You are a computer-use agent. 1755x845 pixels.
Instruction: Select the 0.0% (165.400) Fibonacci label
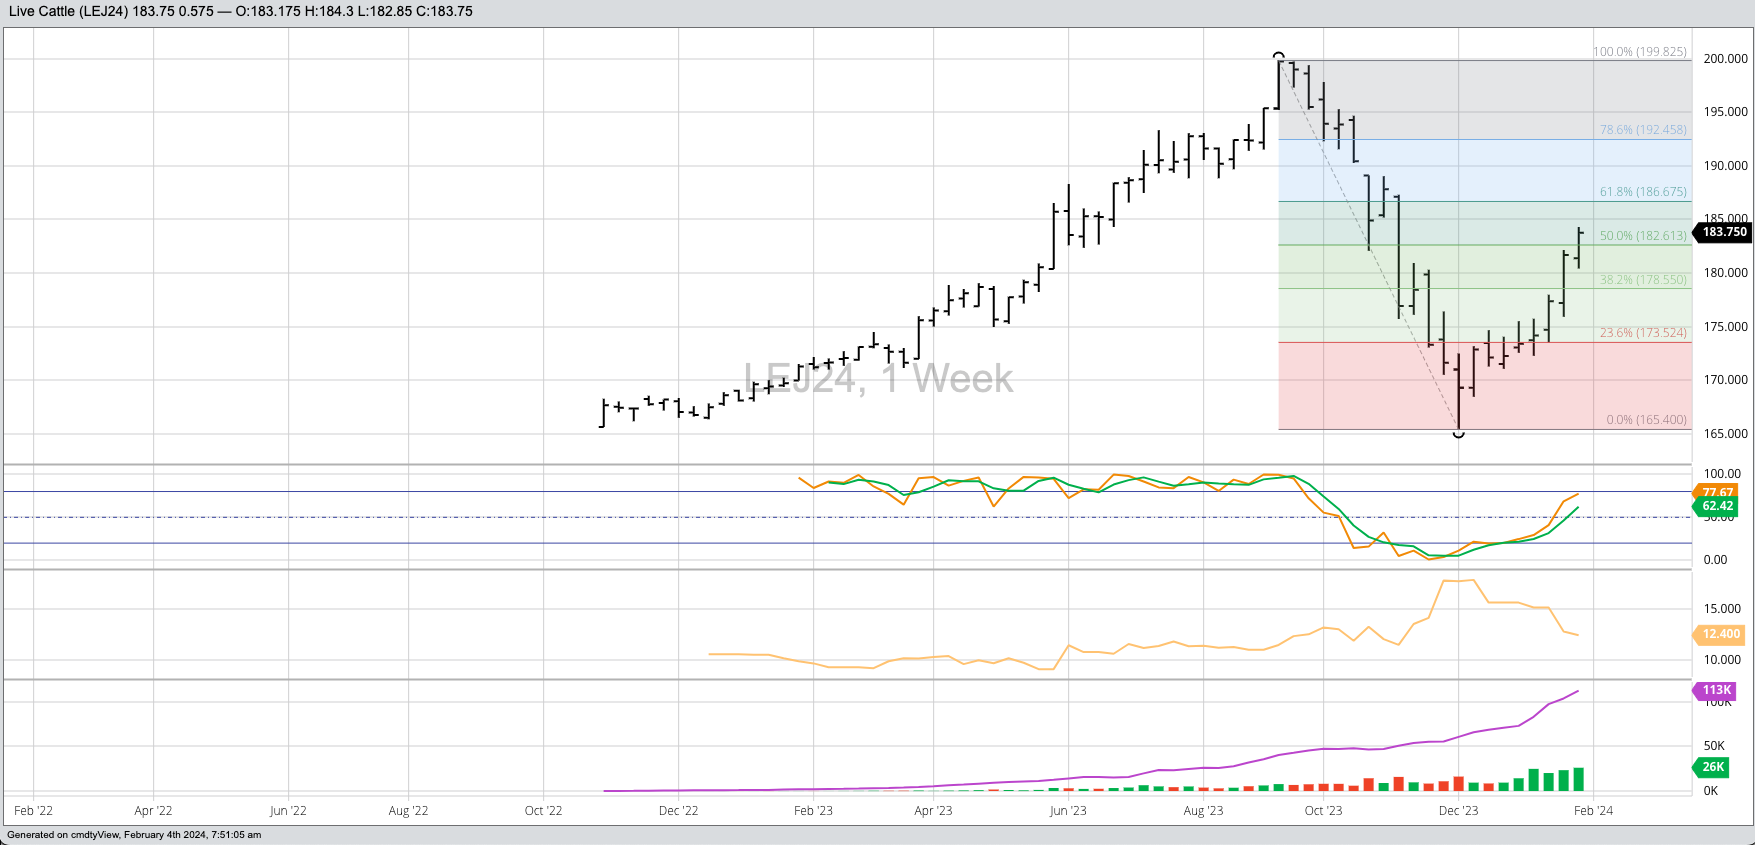pyautogui.click(x=1646, y=420)
